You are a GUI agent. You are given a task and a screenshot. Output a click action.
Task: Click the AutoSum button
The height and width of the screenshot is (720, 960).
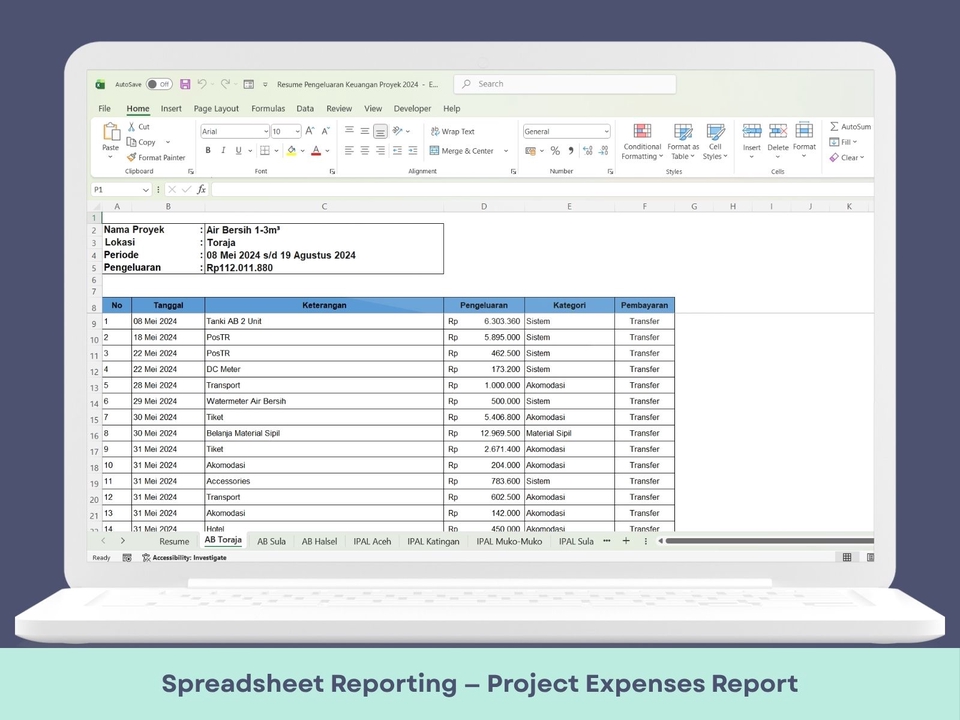coord(850,127)
